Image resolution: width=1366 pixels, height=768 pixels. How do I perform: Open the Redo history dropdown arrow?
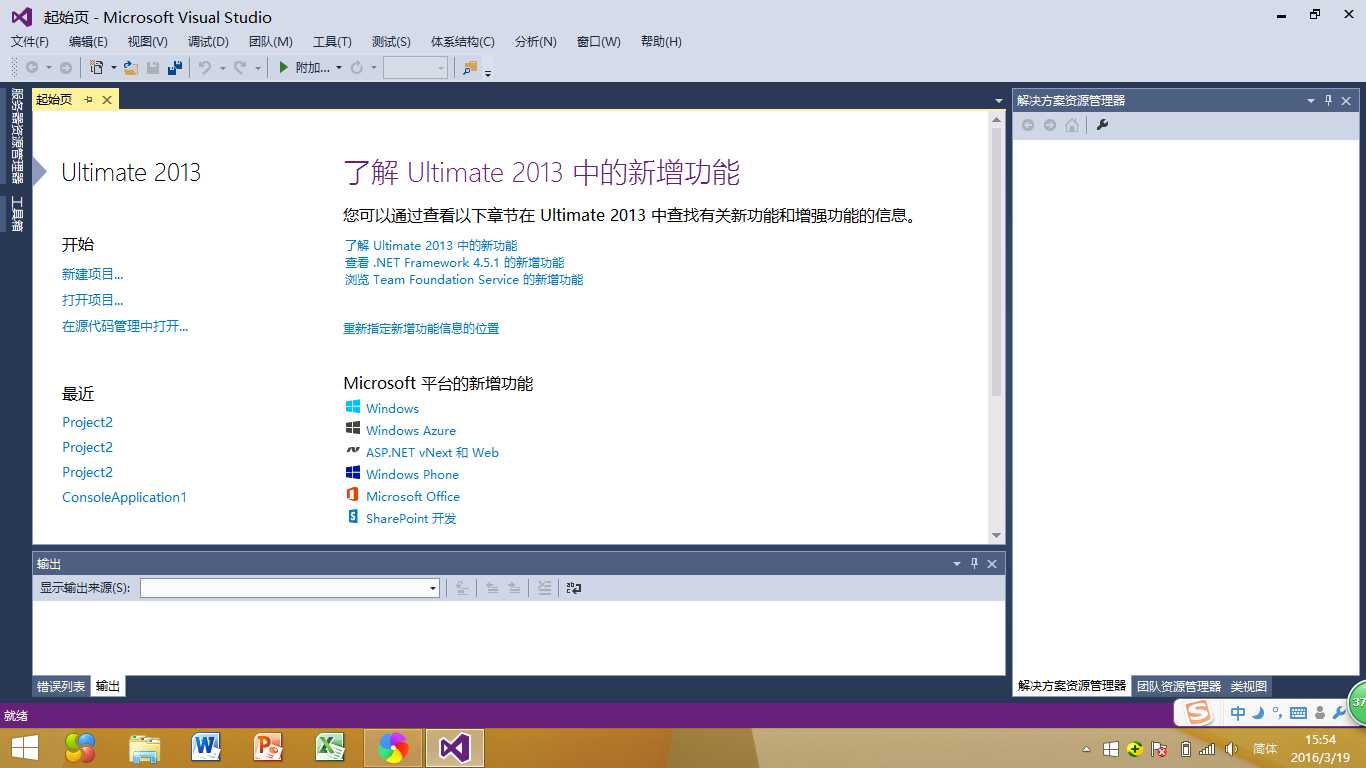pos(257,68)
